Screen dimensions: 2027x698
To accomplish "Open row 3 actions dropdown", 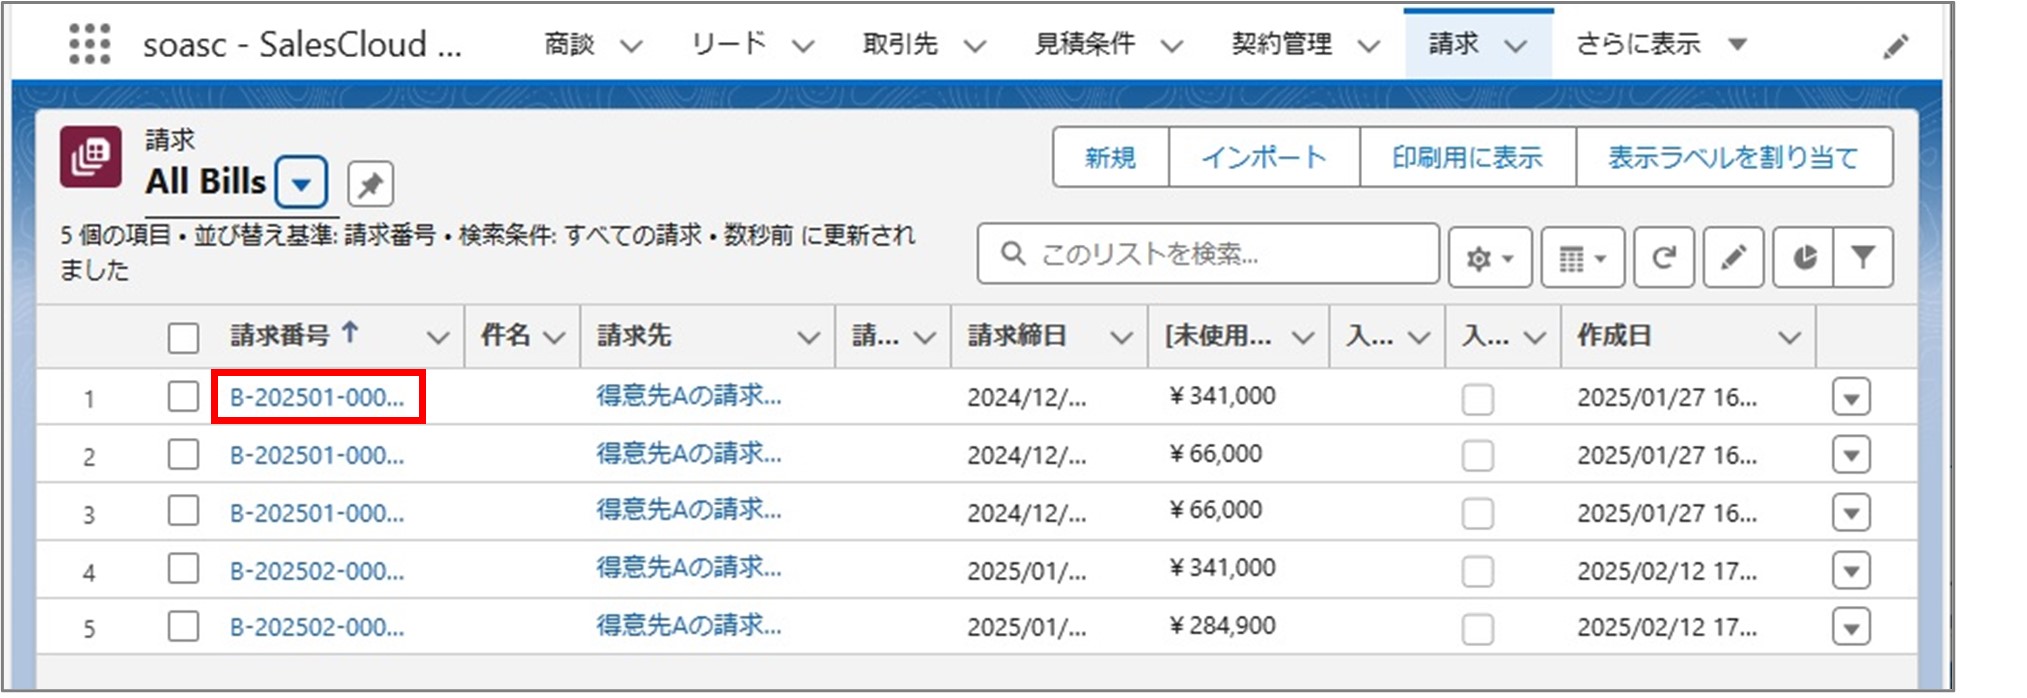I will [1851, 513].
